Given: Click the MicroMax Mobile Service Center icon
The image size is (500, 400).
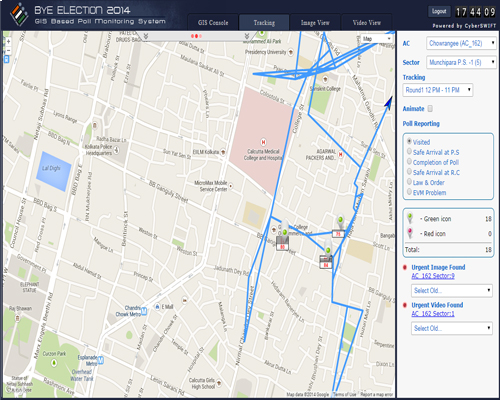Looking at the screenshot, I should [x=230, y=186].
